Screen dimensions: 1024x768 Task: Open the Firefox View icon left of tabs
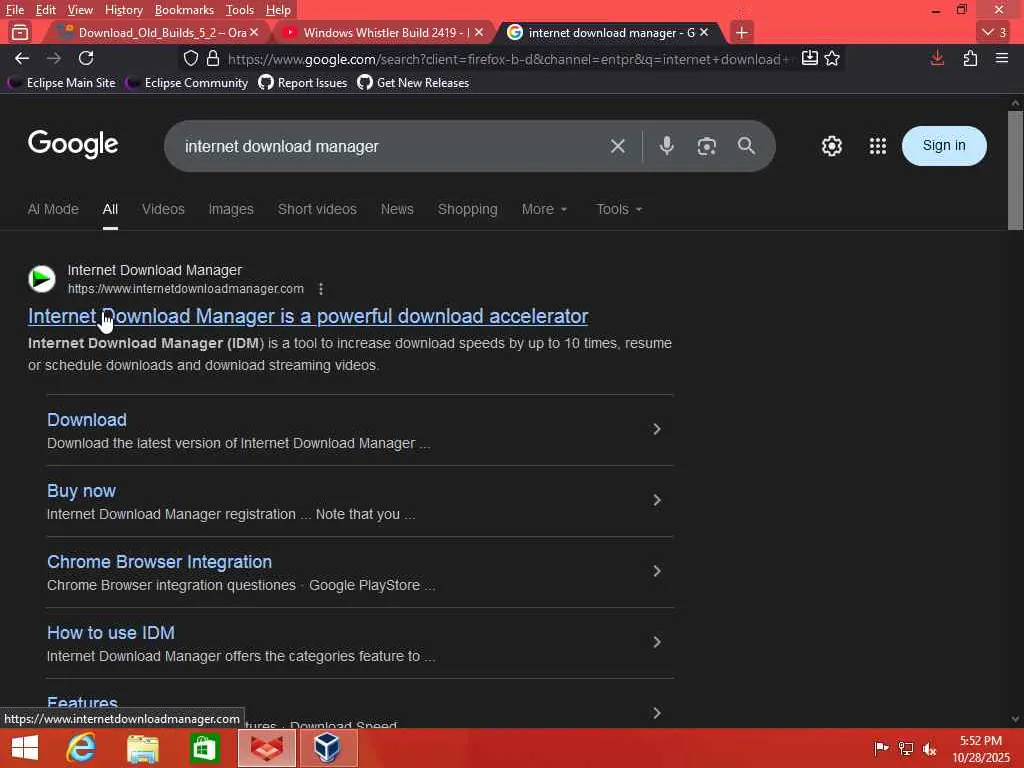click(x=20, y=32)
